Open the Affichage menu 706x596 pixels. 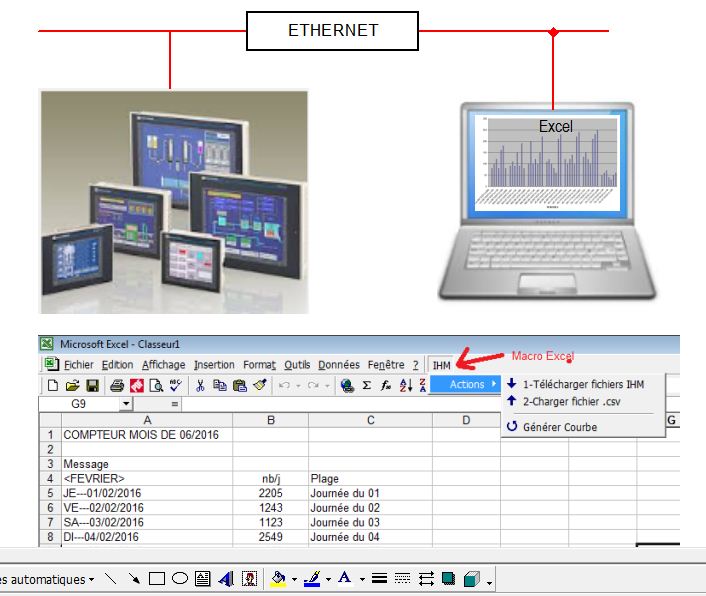pos(163,365)
